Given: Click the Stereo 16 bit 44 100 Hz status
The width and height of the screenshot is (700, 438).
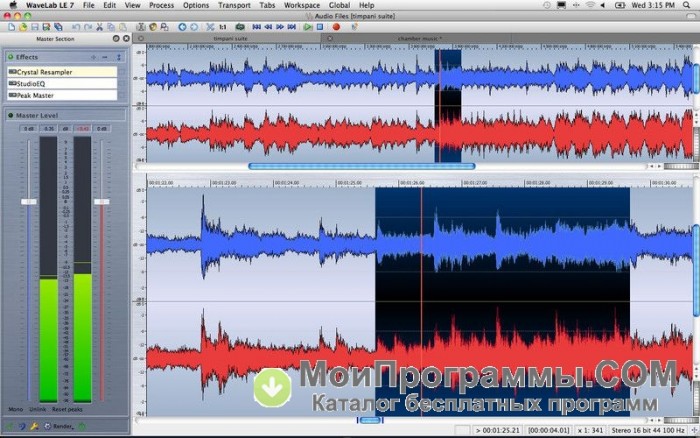Looking at the screenshot, I should (648, 430).
